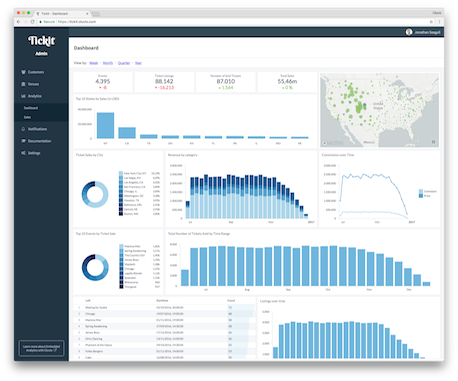Click 'Dirty Dancing' table row
Screen dimensions: 458x381
pyautogui.click(x=164, y=339)
